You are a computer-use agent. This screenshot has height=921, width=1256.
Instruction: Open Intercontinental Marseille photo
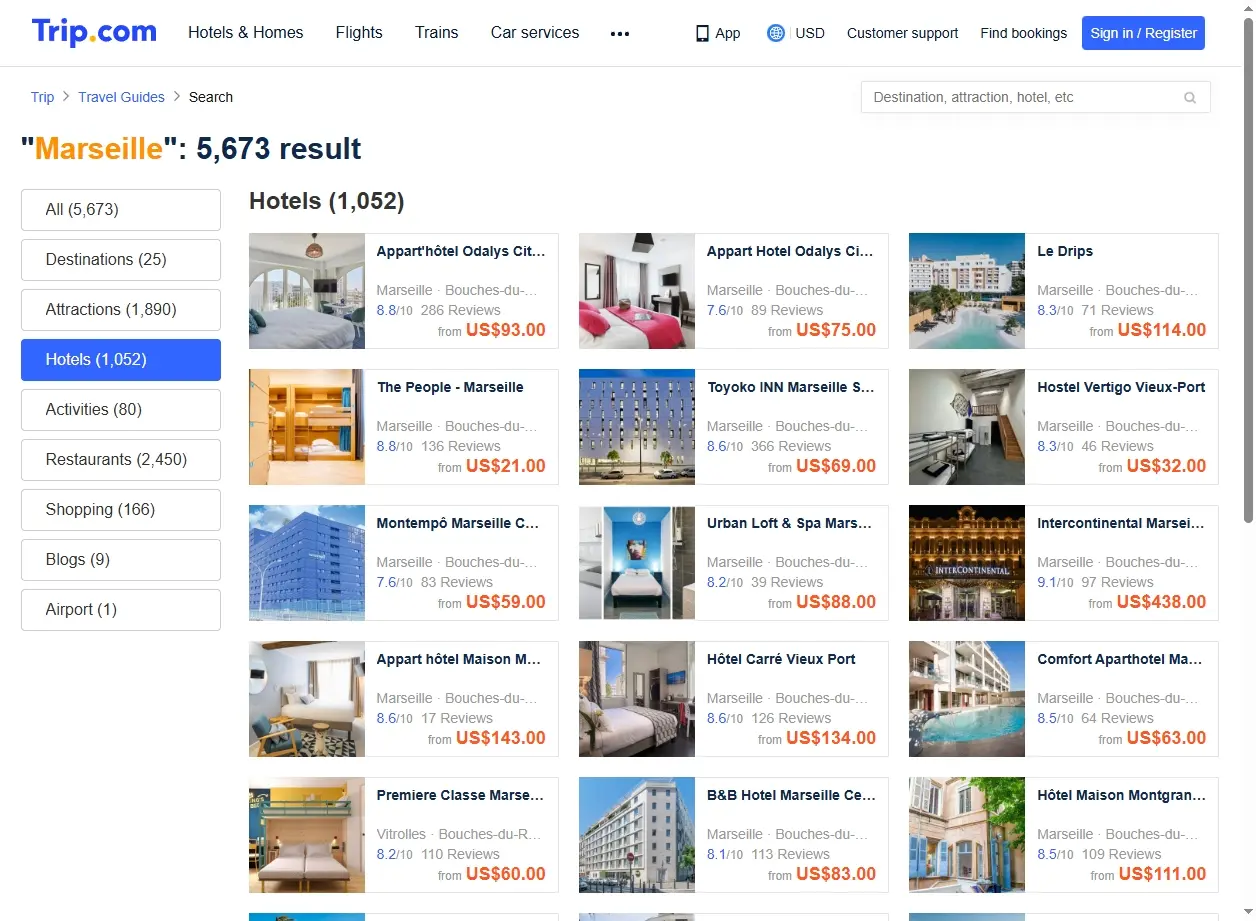point(967,563)
